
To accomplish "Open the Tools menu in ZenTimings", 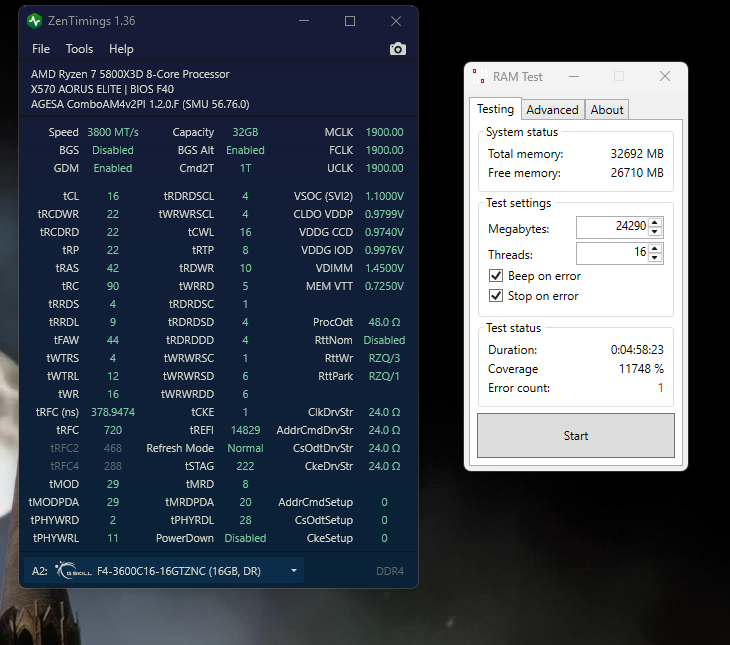I will click(x=79, y=49).
